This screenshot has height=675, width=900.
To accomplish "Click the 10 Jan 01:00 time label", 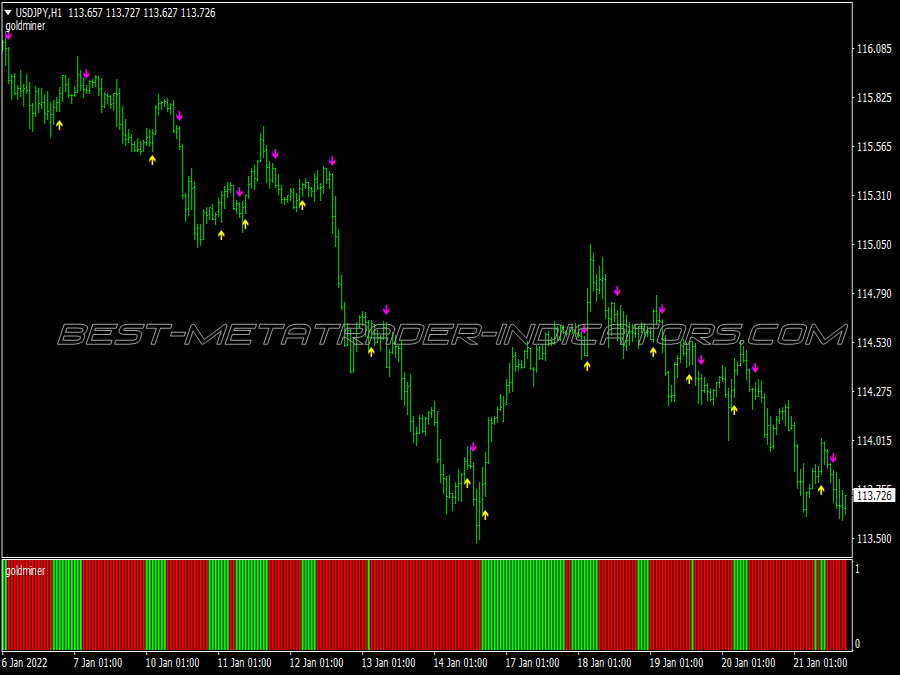I will pos(172,662).
